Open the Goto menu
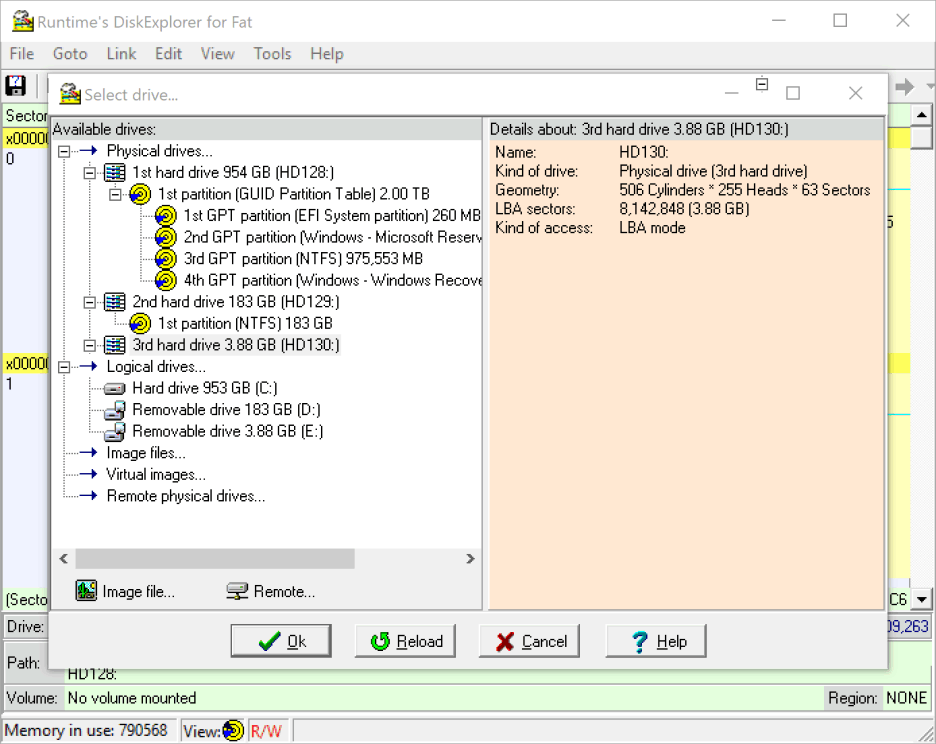Viewport: 936px width, 744px height. point(70,54)
